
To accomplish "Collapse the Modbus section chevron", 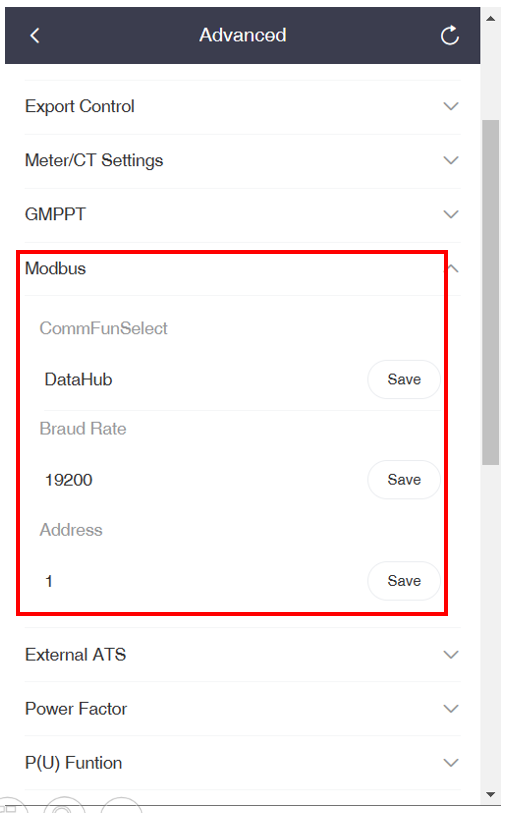I will [x=453, y=269].
